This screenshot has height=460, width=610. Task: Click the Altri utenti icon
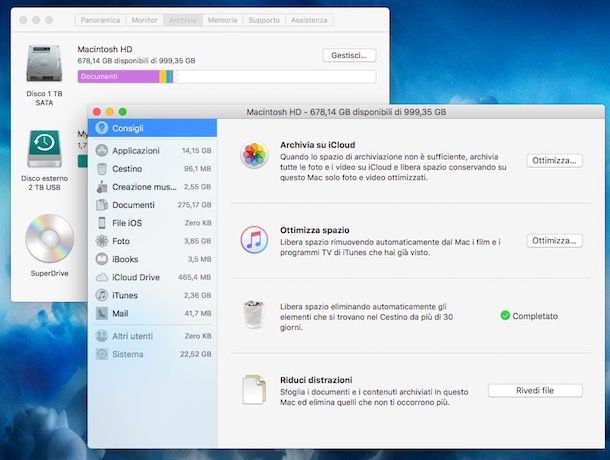pos(102,336)
